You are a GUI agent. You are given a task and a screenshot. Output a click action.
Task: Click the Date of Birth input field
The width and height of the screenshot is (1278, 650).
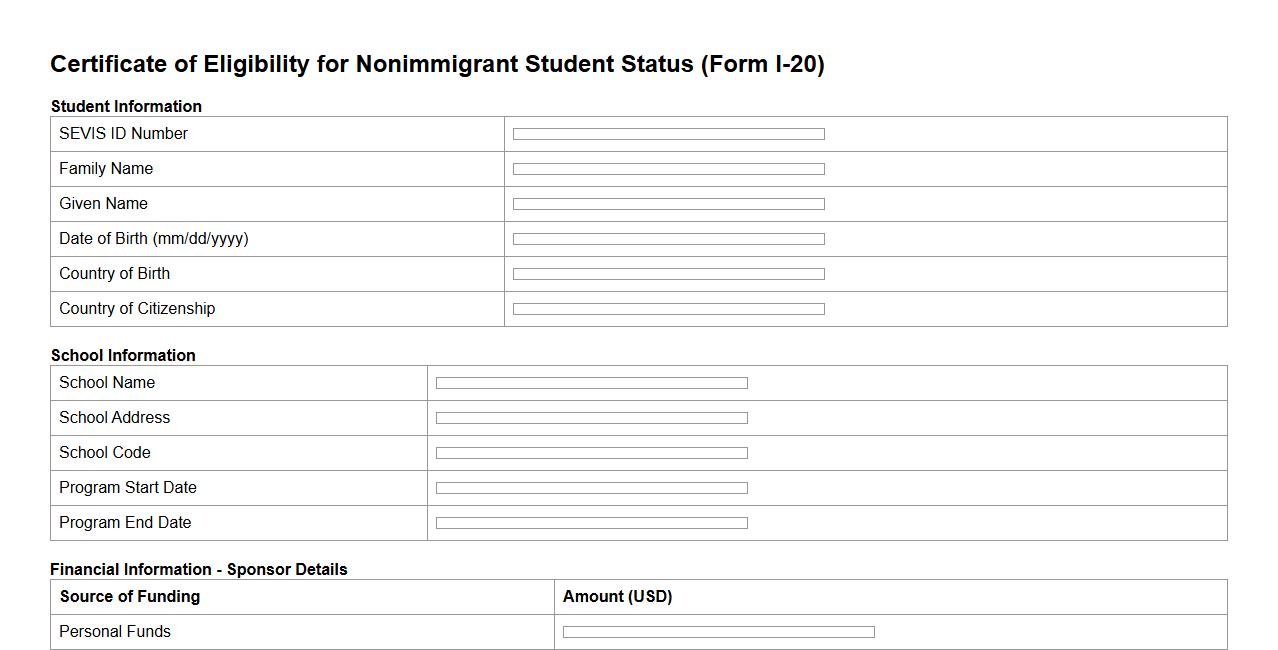coord(668,239)
